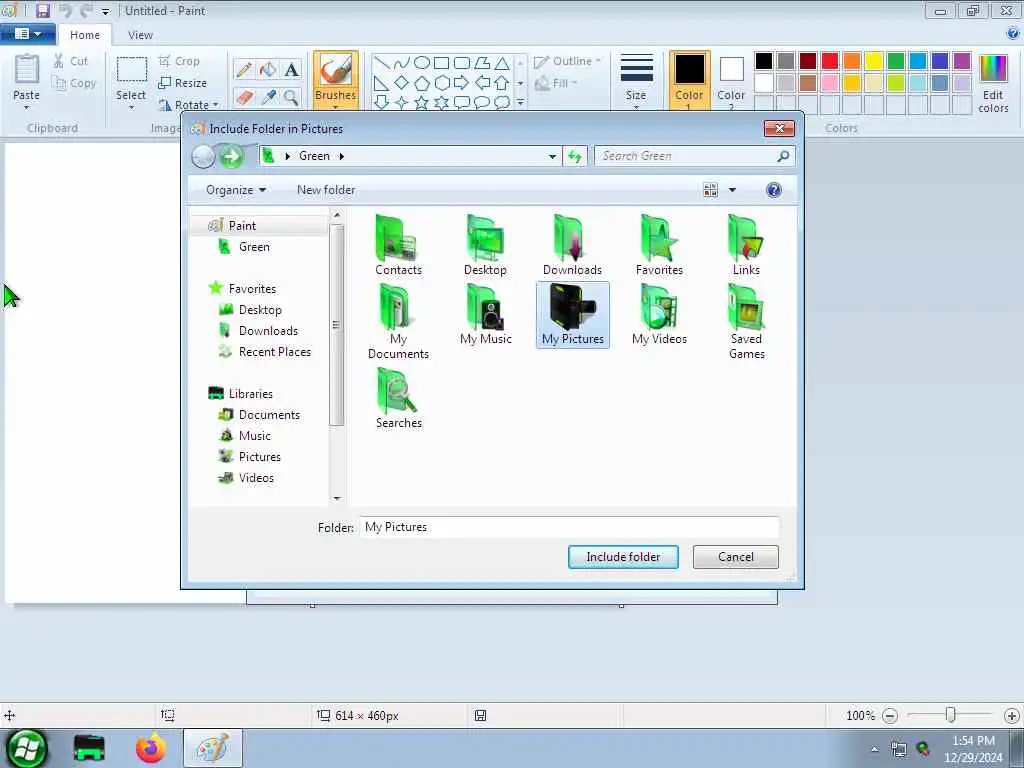The width and height of the screenshot is (1024, 768).
Task: Click the refresh button beside address bar
Action: (575, 156)
